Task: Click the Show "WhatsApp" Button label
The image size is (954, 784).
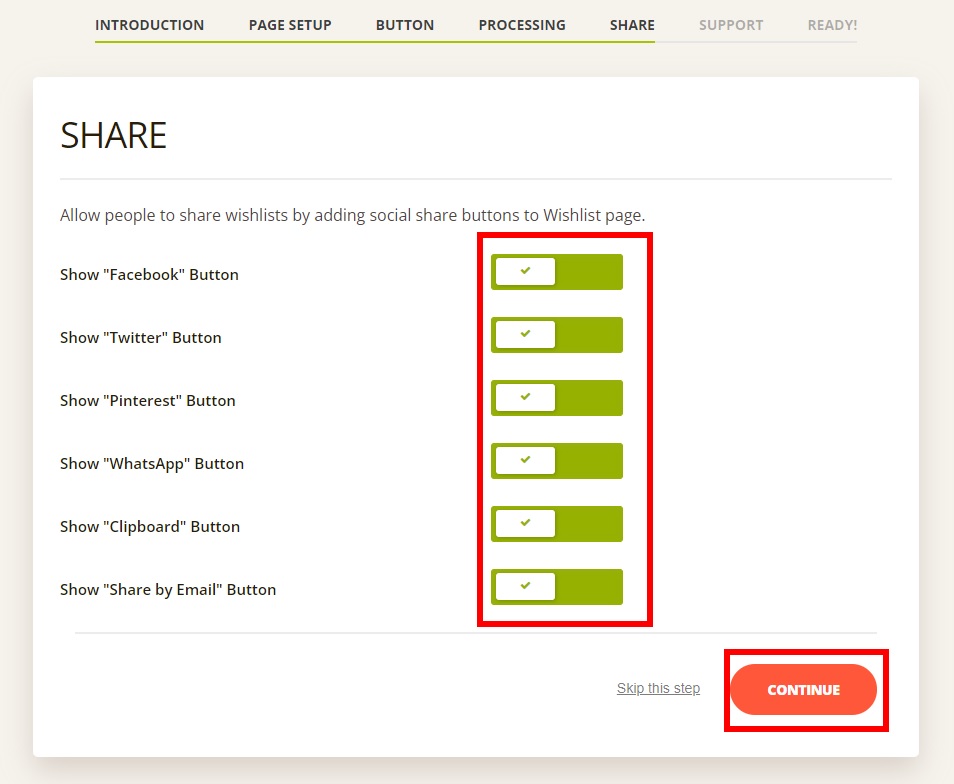Action: click(152, 464)
